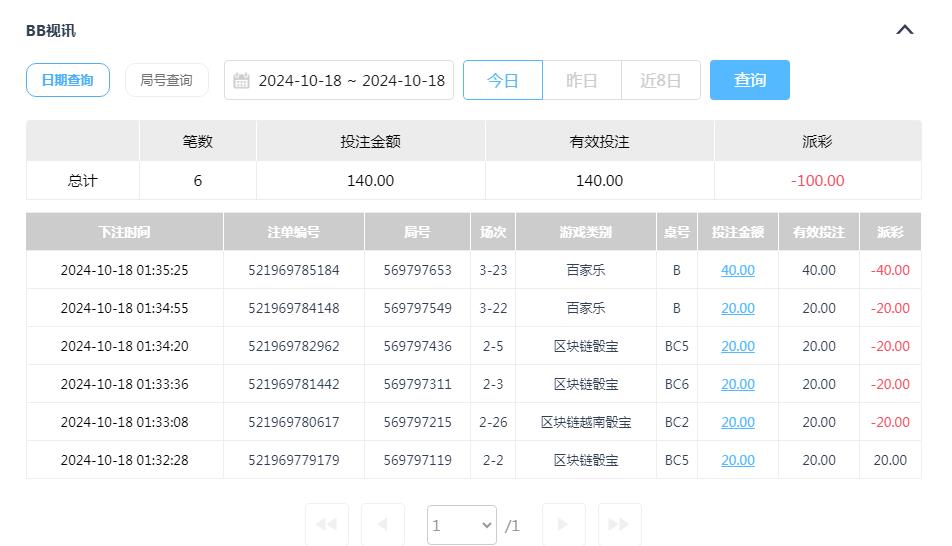Viewport: 952px width, 546px height.
Task: Go to next page arrow
Action: (x=563, y=524)
